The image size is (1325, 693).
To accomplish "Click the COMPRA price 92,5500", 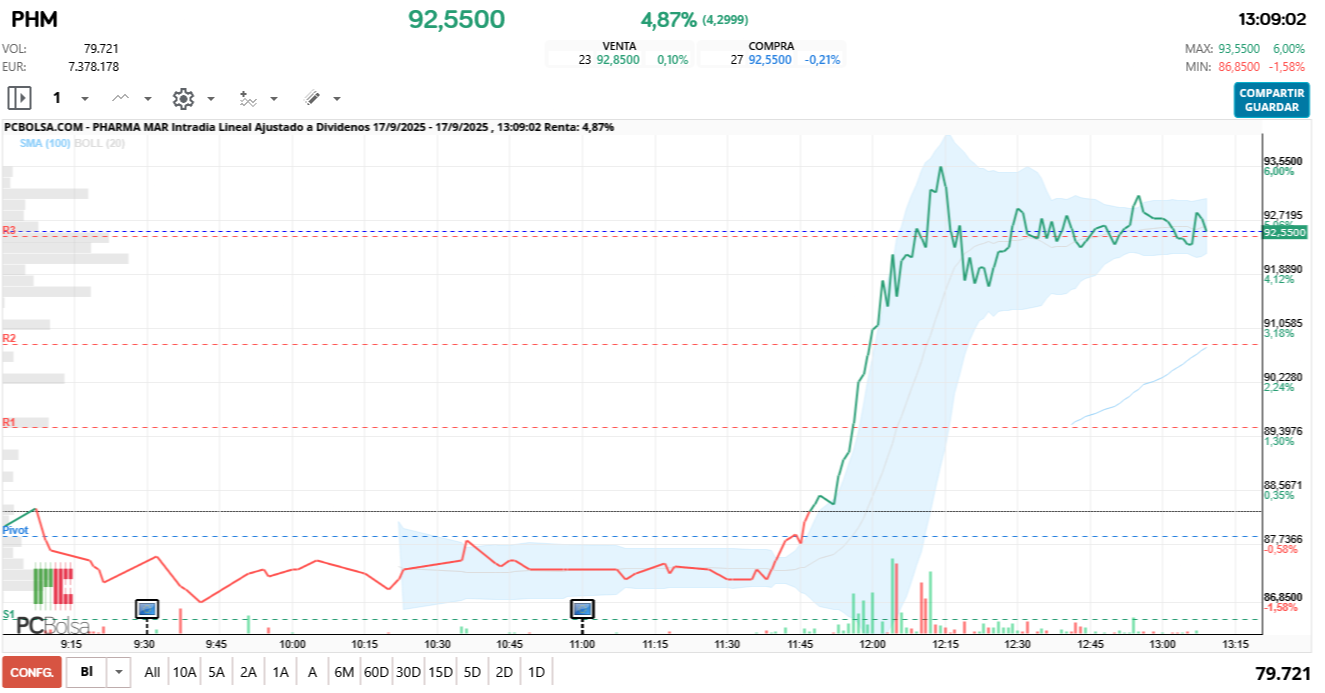I will [x=770, y=60].
